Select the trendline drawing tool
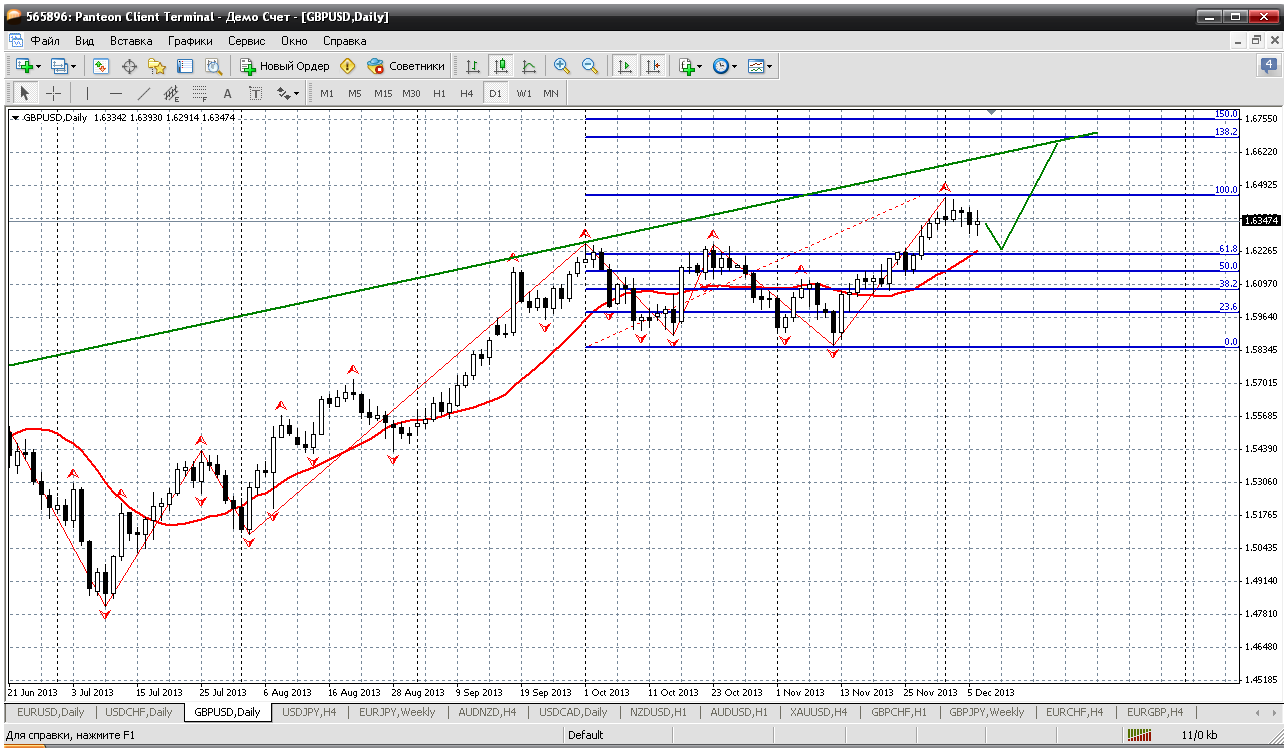Screen dimensions: 1288x748 [144, 93]
